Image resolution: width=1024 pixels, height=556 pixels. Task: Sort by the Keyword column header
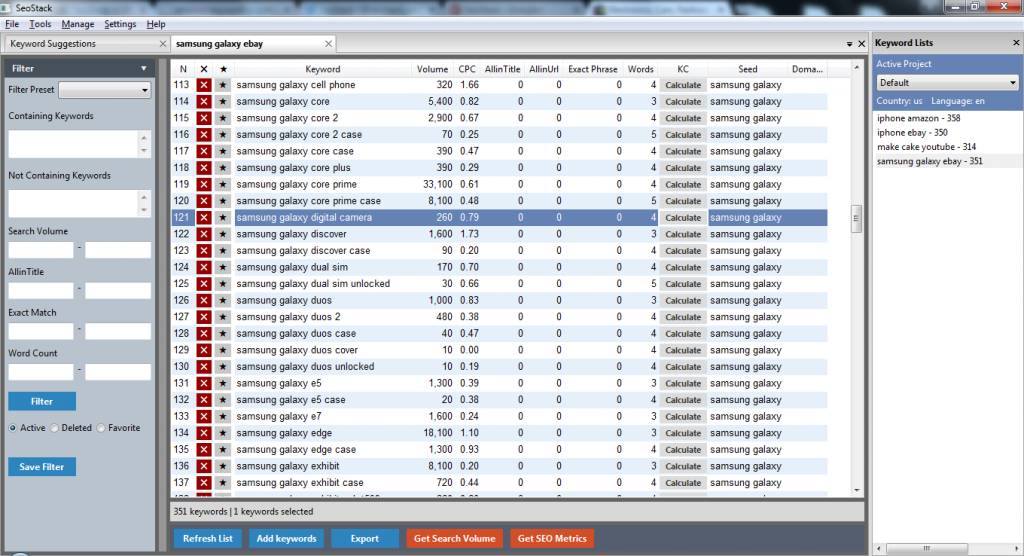[x=323, y=69]
